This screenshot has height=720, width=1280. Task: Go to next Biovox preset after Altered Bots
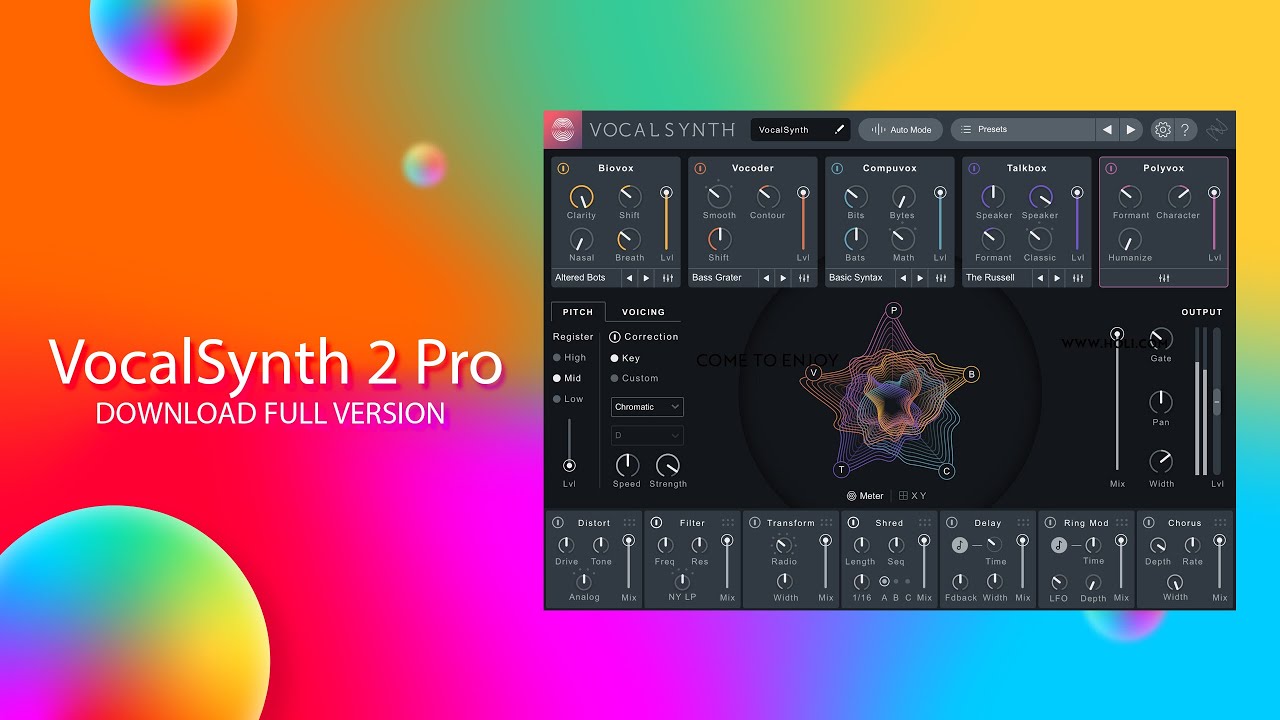[646, 278]
